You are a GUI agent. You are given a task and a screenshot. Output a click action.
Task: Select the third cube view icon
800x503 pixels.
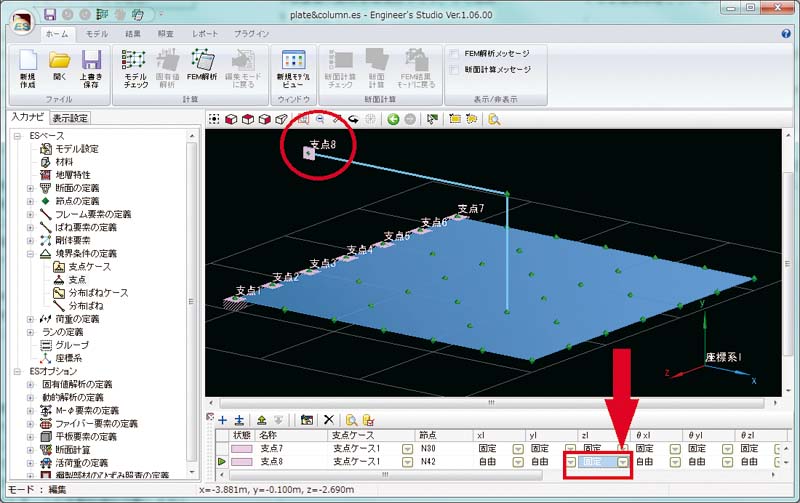click(264, 119)
